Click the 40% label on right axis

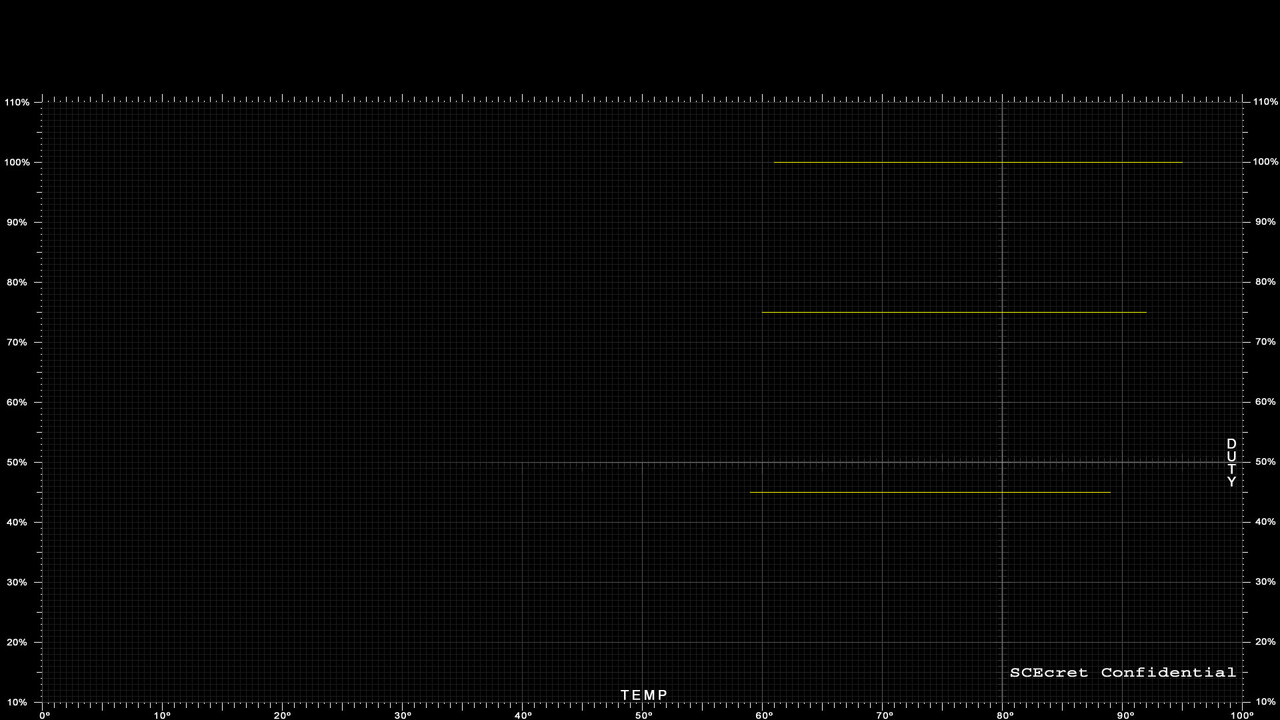(x=1265, y=522)
